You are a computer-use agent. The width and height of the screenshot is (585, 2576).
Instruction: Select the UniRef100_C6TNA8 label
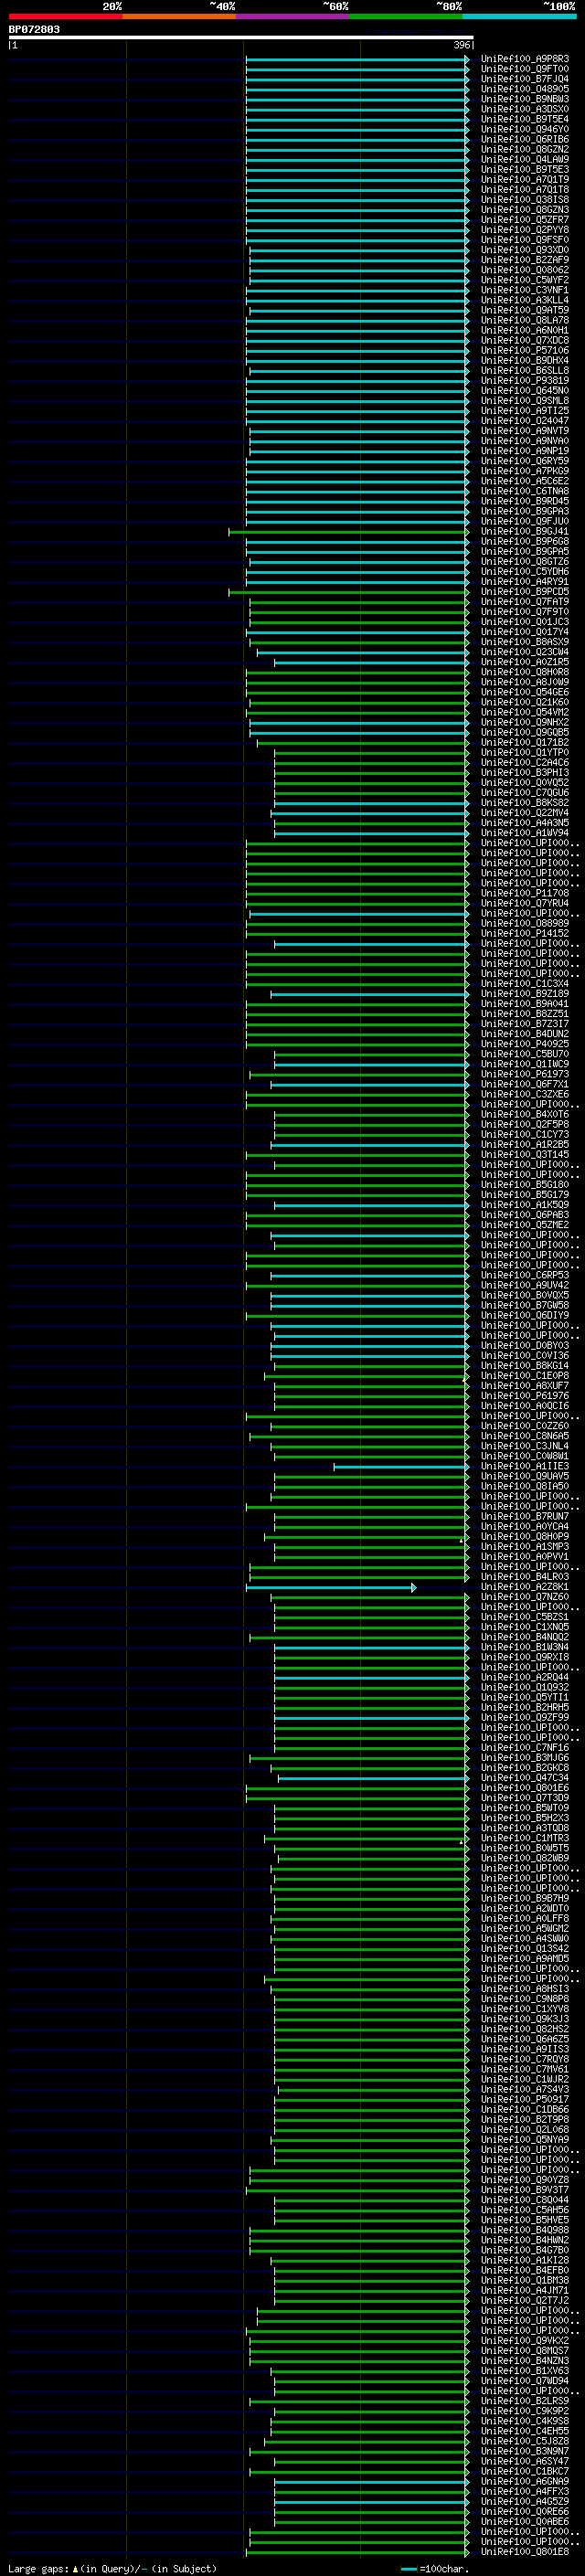point(525,491)
